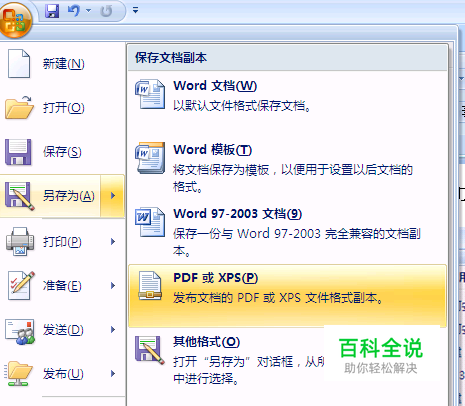This screenshot has height=406, width=465.
Task: Click description text starting 打开“另存为”对话框
Action: click(x=248, y=370)
